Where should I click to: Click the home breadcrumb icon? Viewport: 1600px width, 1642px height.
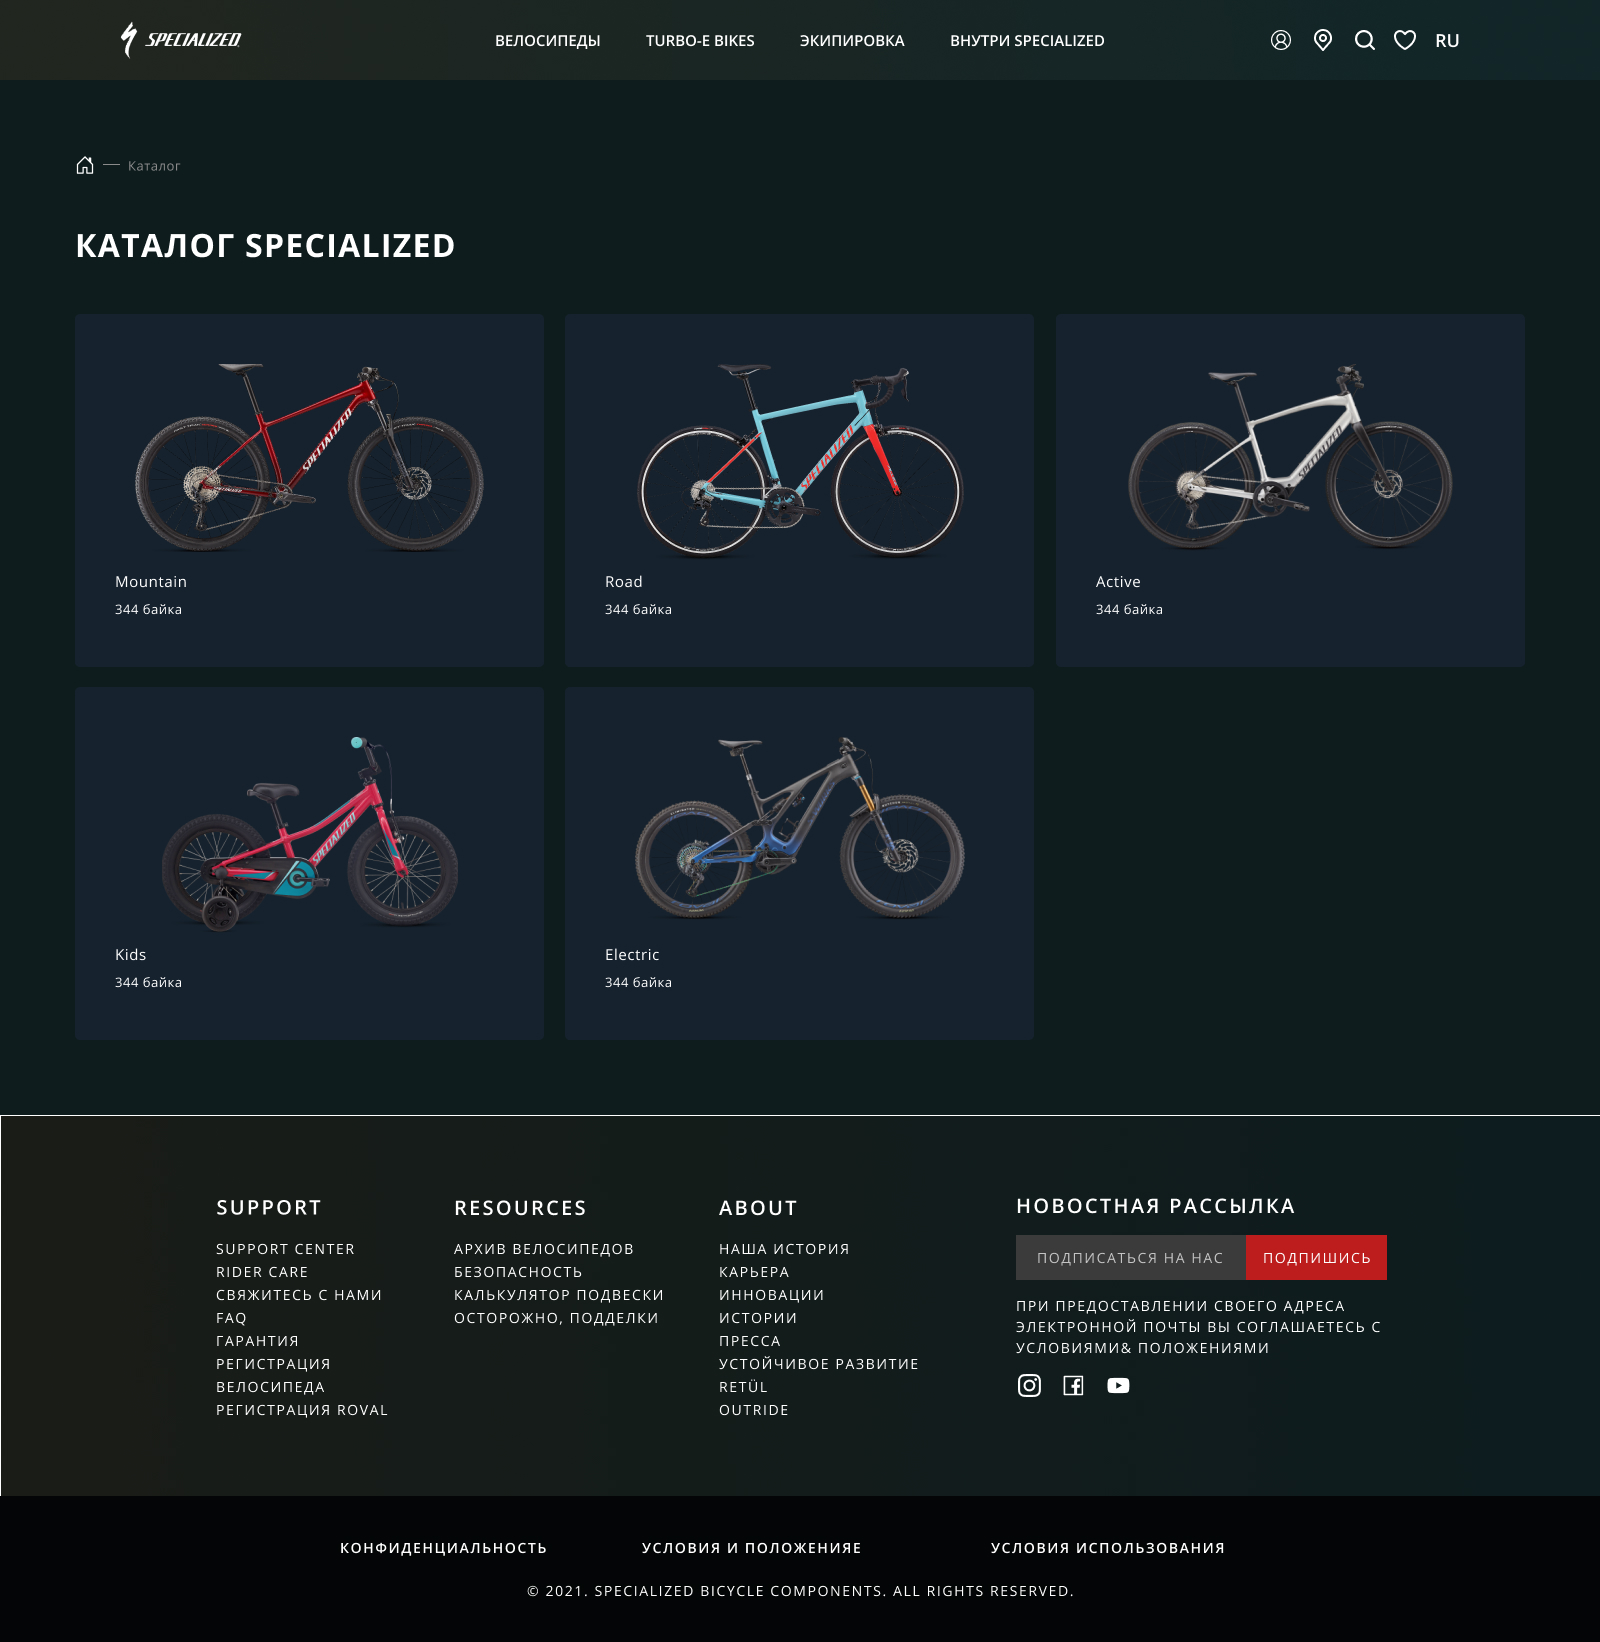pos(85,165)
